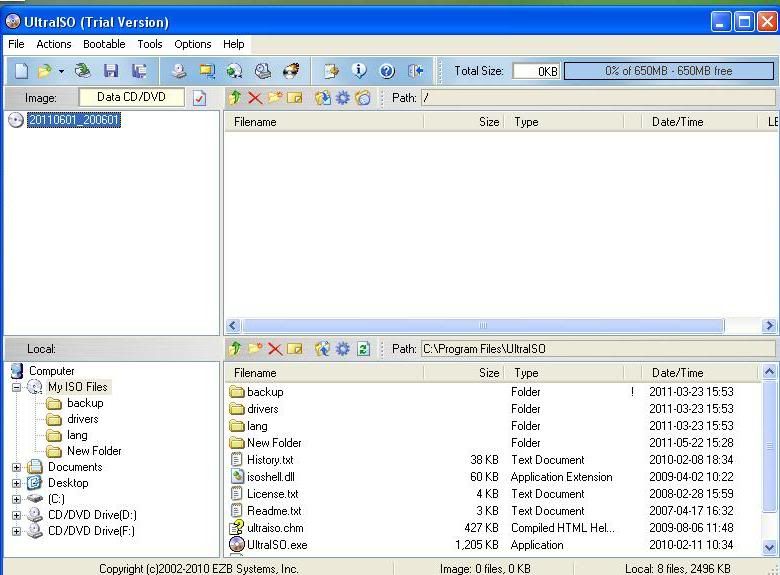Viewport: 780px width, 575px height.
Task: Click the Rename icon in Image toolbar
Action: pos(294,97)
